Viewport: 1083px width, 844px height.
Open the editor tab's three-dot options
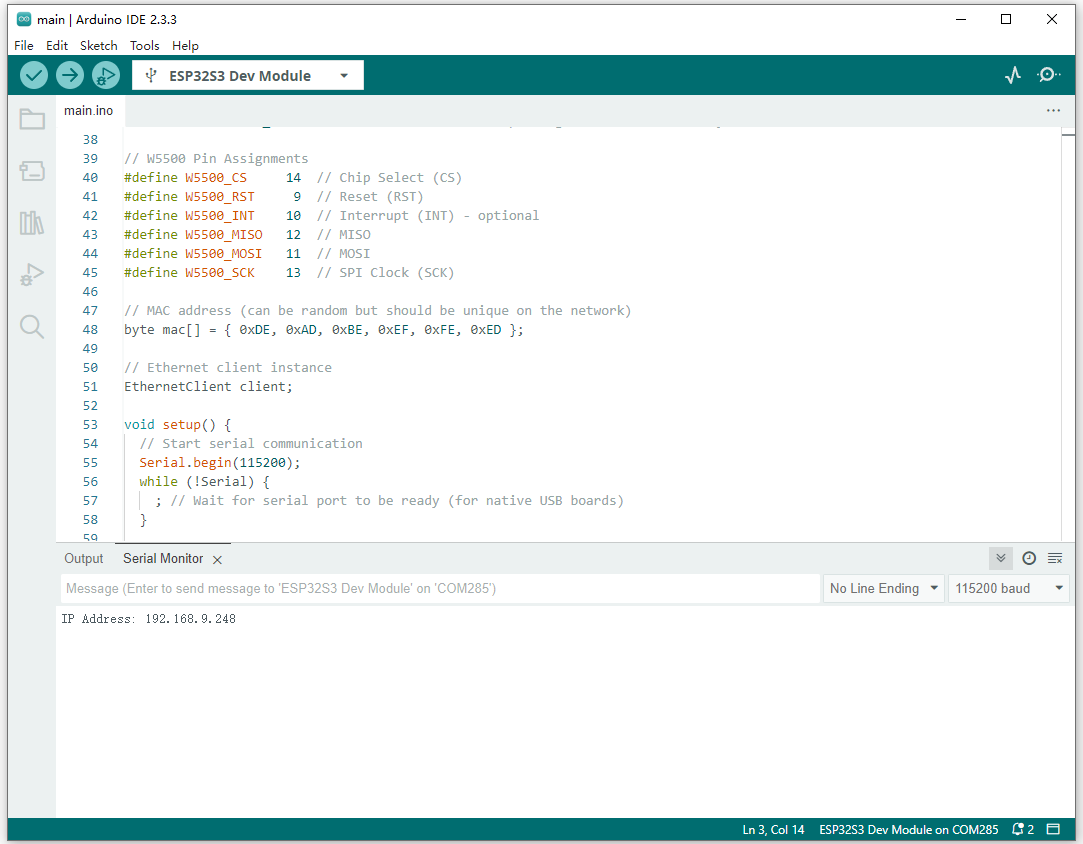[x=1053, y=110]
